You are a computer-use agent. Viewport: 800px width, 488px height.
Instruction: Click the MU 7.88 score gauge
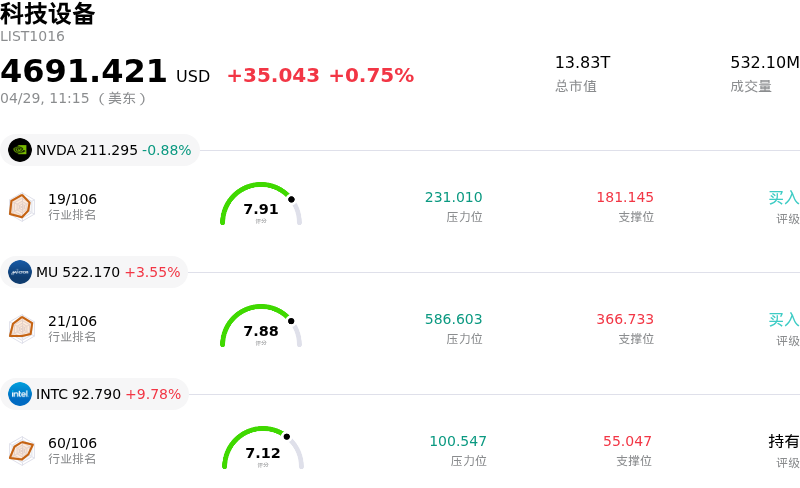[260, 328]
